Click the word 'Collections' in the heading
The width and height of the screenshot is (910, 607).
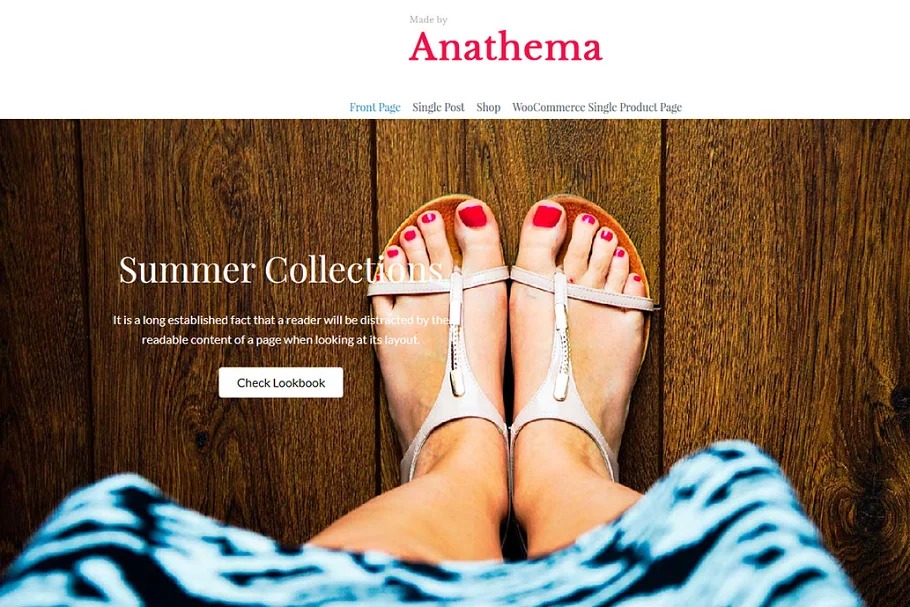point(353,270)
